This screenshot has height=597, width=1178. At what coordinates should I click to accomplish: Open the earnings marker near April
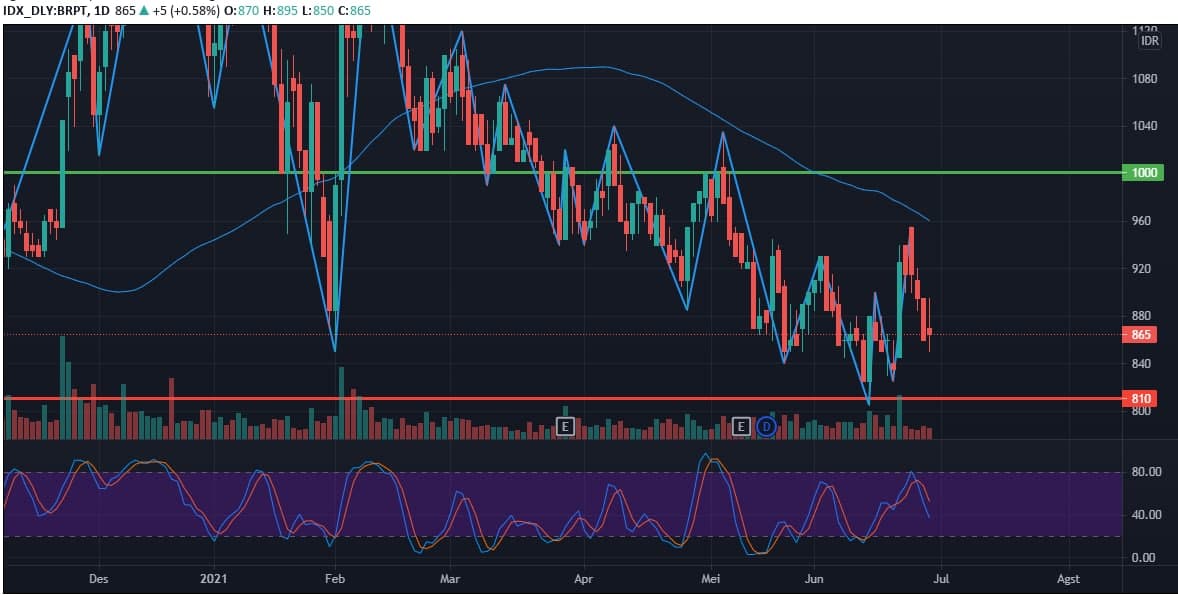pyautogui.click(x=565, y=426)
